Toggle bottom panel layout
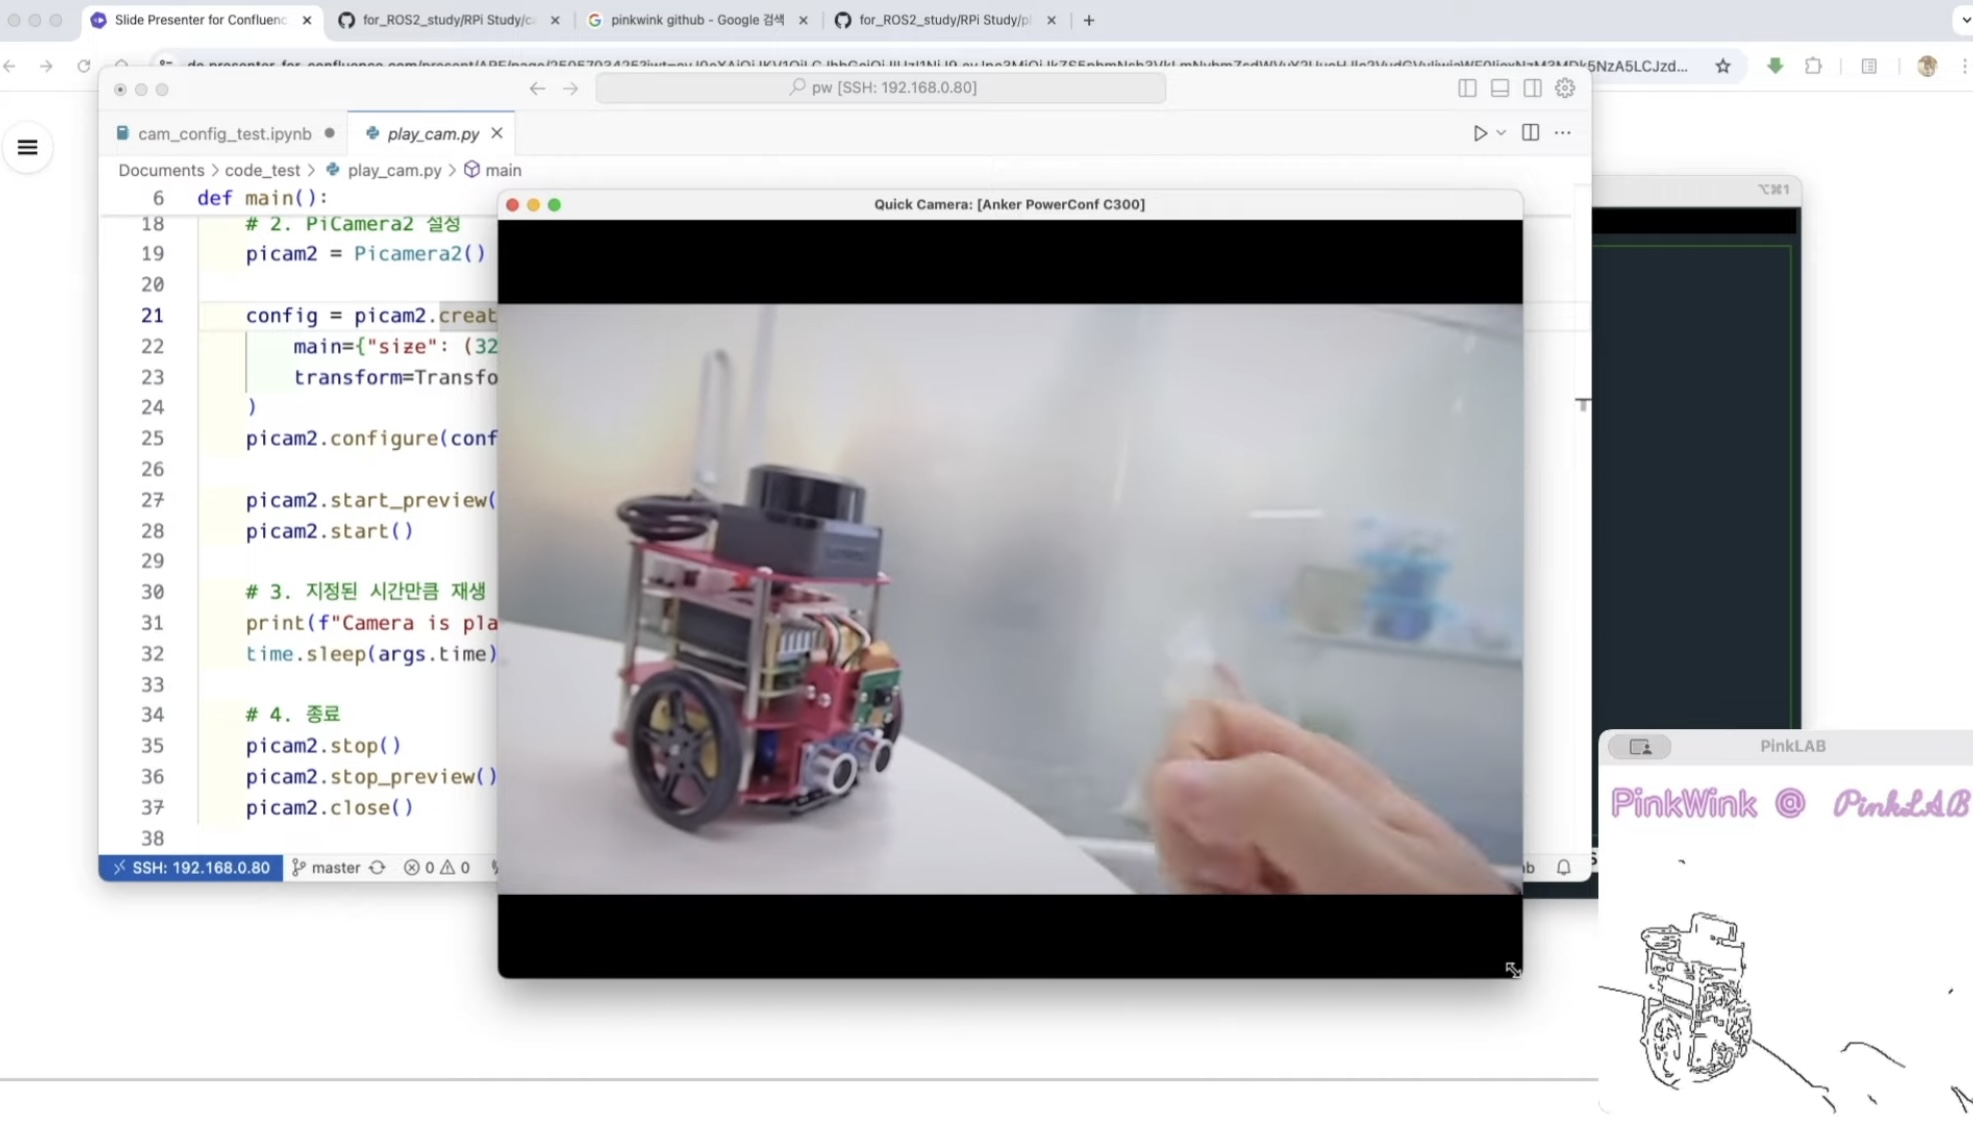This screenshot has width=1973, height=1125. click(1499, 88)
